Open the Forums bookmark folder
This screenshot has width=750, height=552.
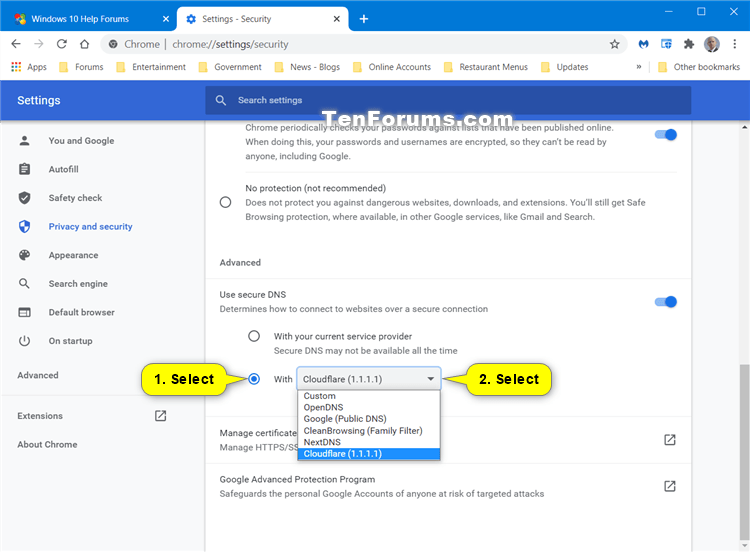[81, 67]
